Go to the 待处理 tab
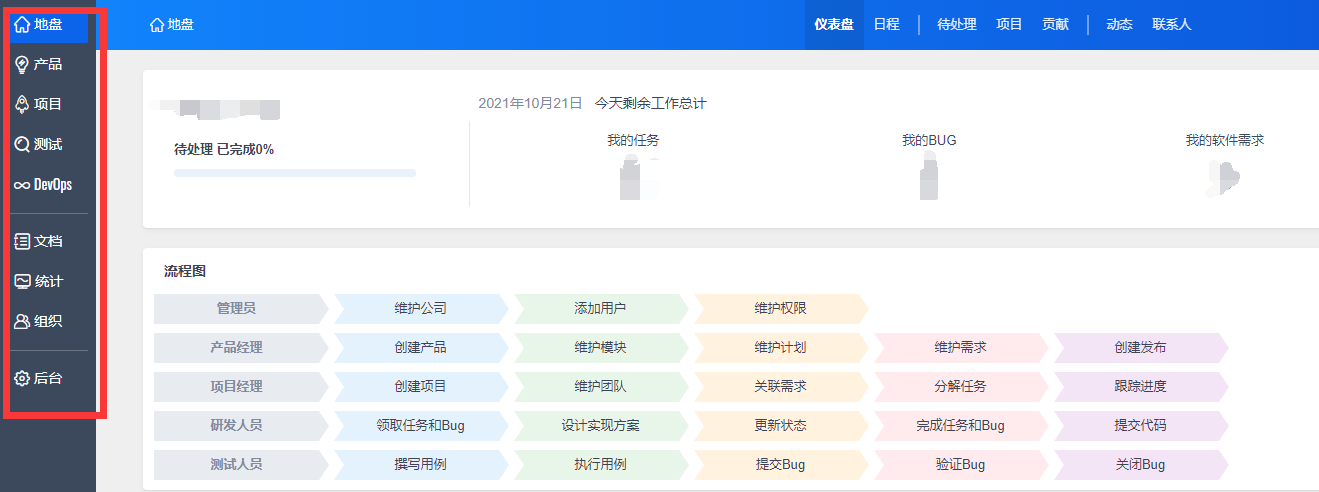Viewport: 1319px width, 492px height. (956, 25)
